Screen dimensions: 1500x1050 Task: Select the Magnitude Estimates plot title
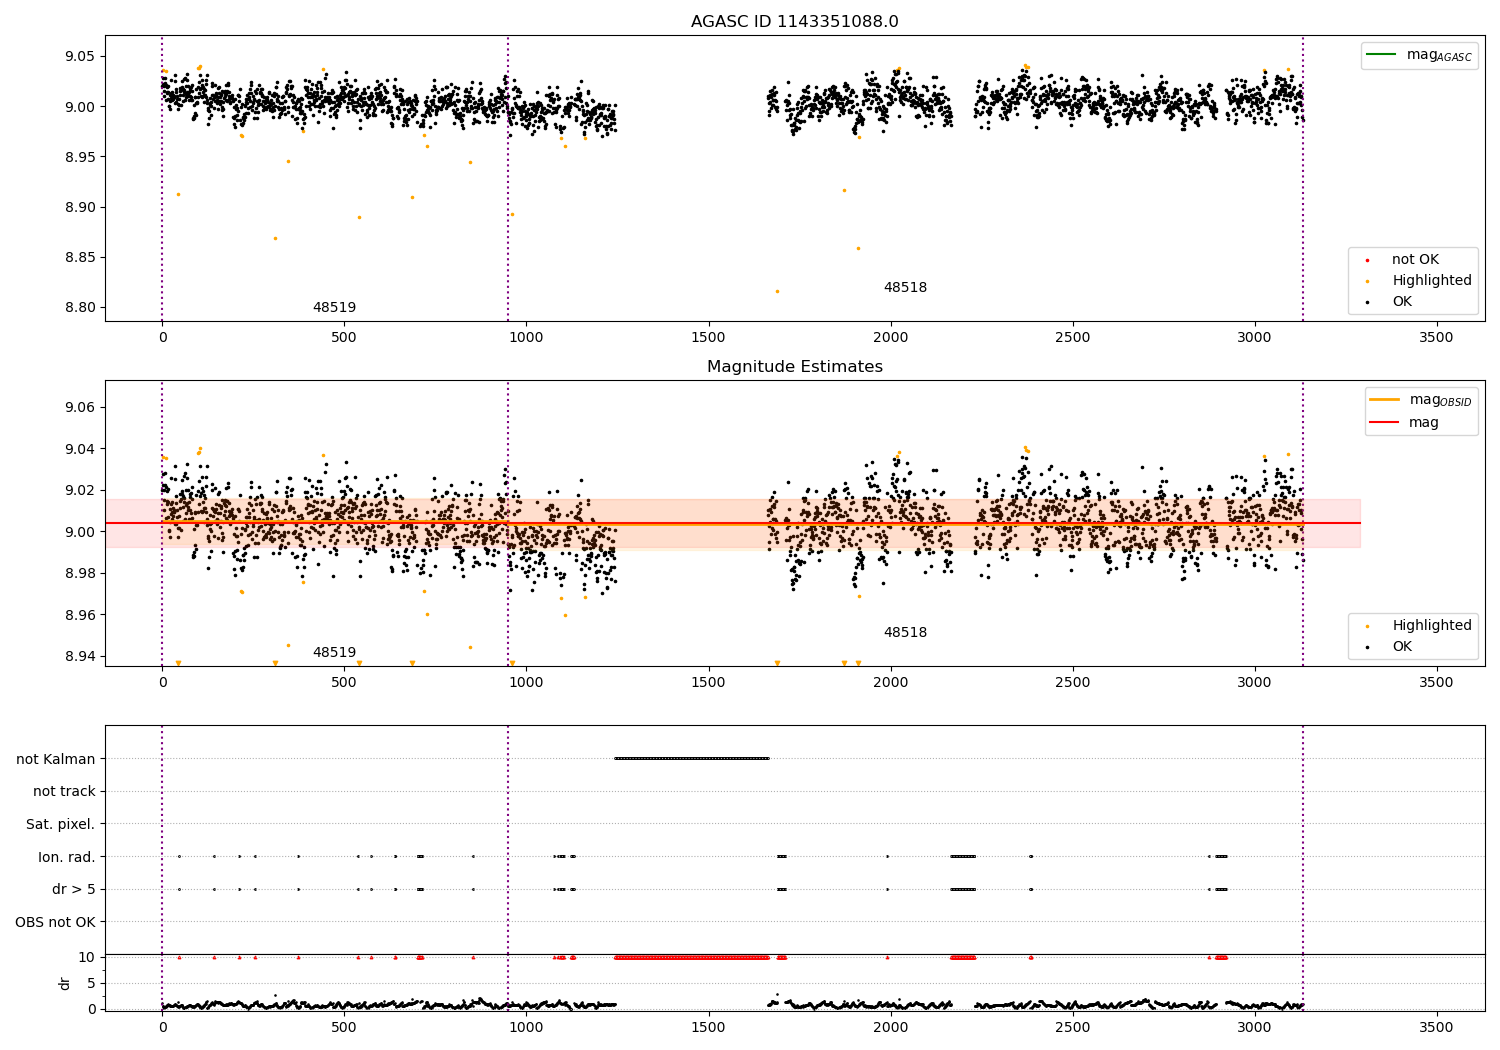click(x=794, y=367)
